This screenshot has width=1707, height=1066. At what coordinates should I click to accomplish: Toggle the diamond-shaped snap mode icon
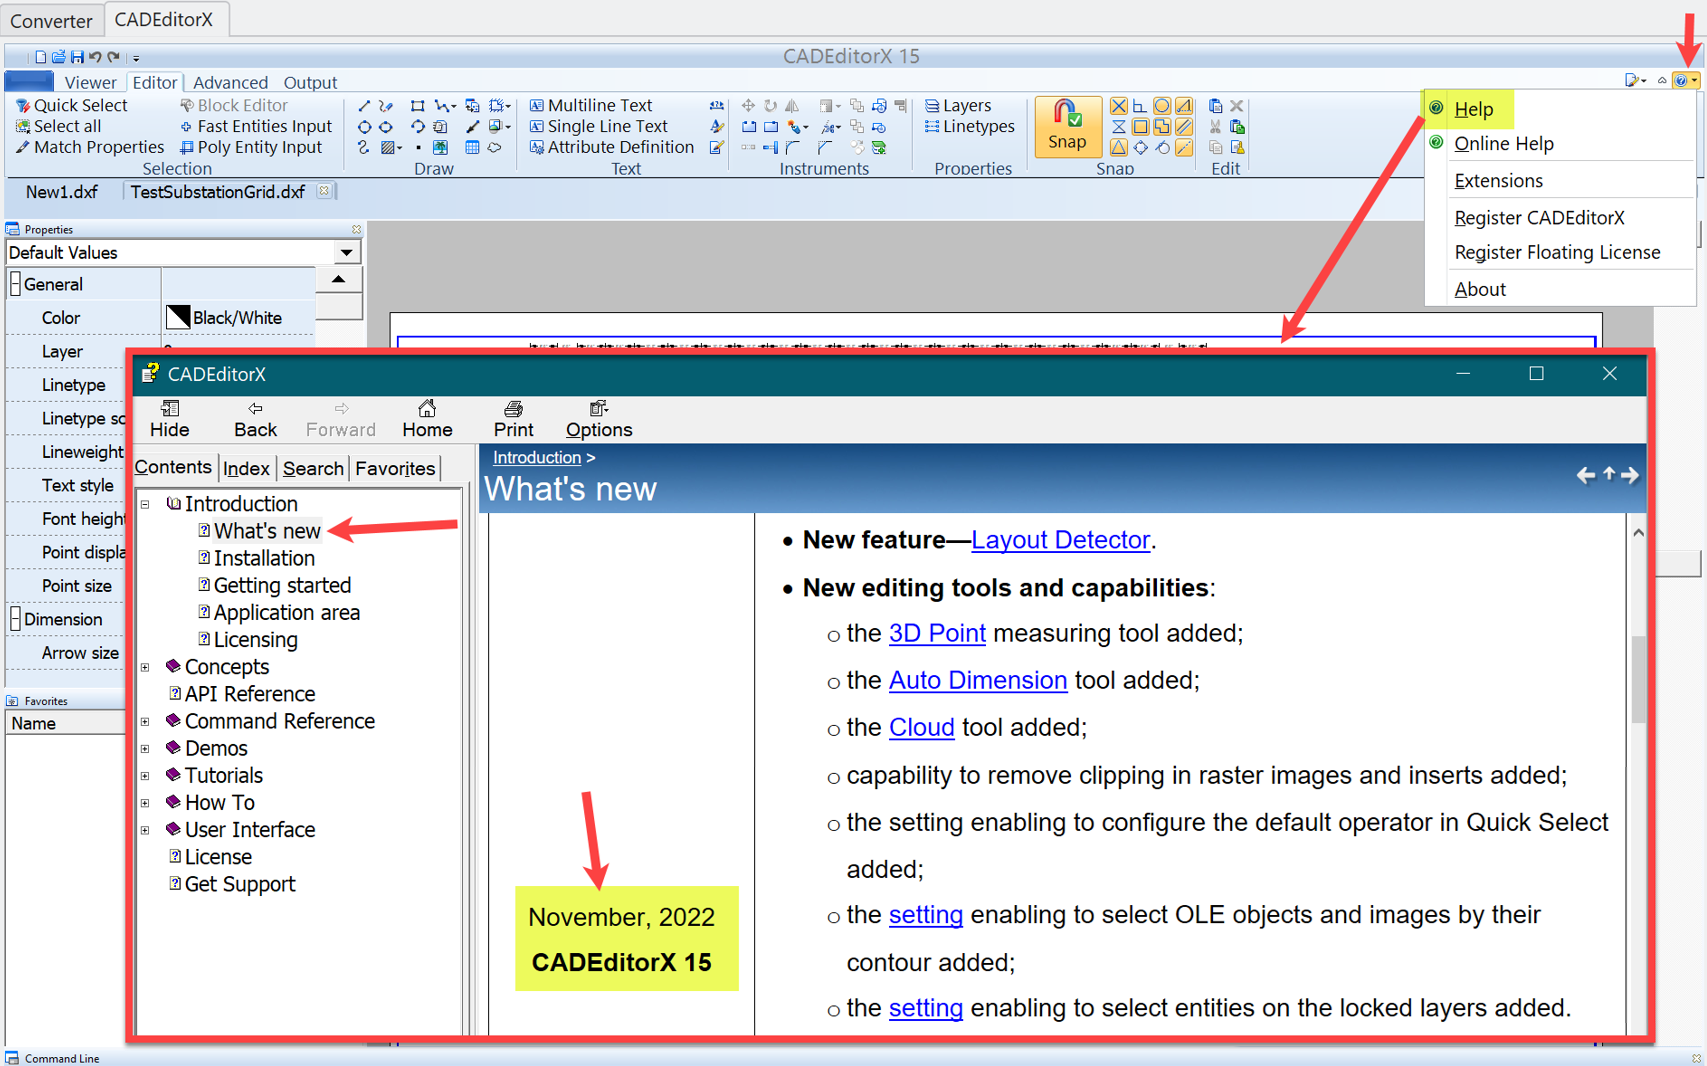1140,148
